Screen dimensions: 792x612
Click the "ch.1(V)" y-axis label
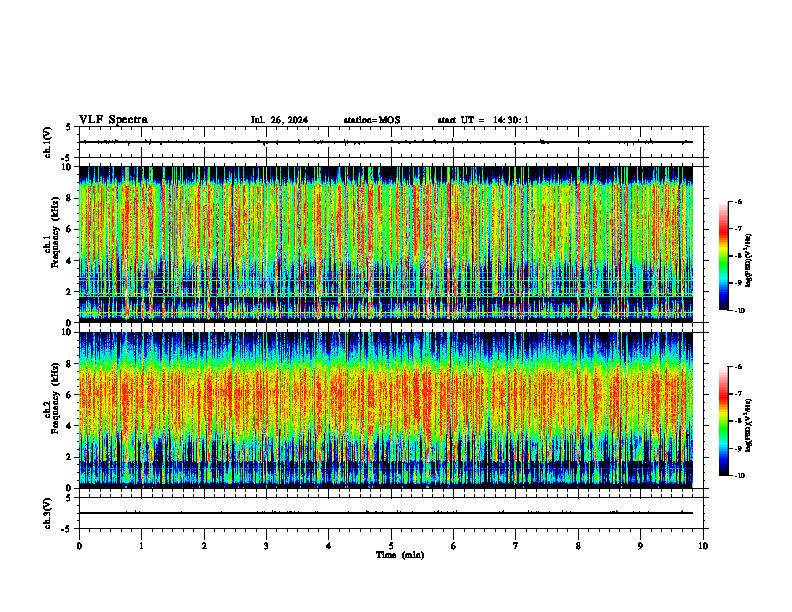pos(47,142)
